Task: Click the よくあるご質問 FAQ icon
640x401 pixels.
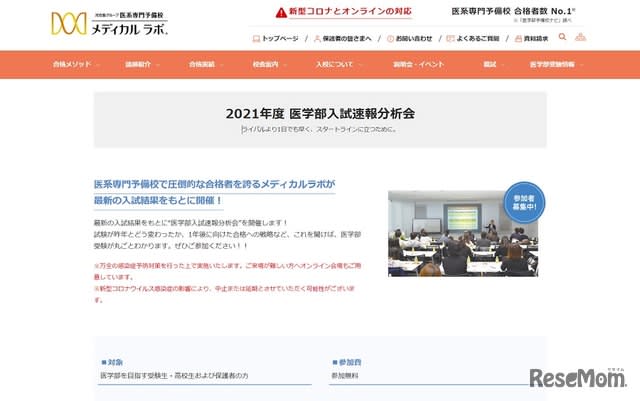Action: [451, 39]
